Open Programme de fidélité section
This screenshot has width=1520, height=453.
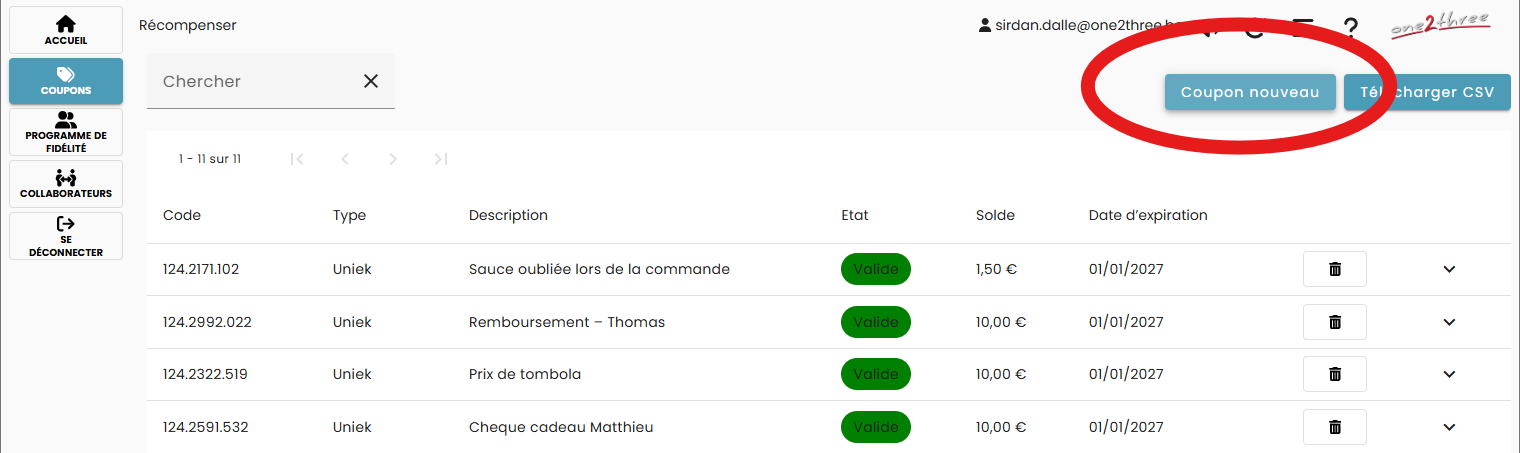pyautogui.click(x=66, y=132)
